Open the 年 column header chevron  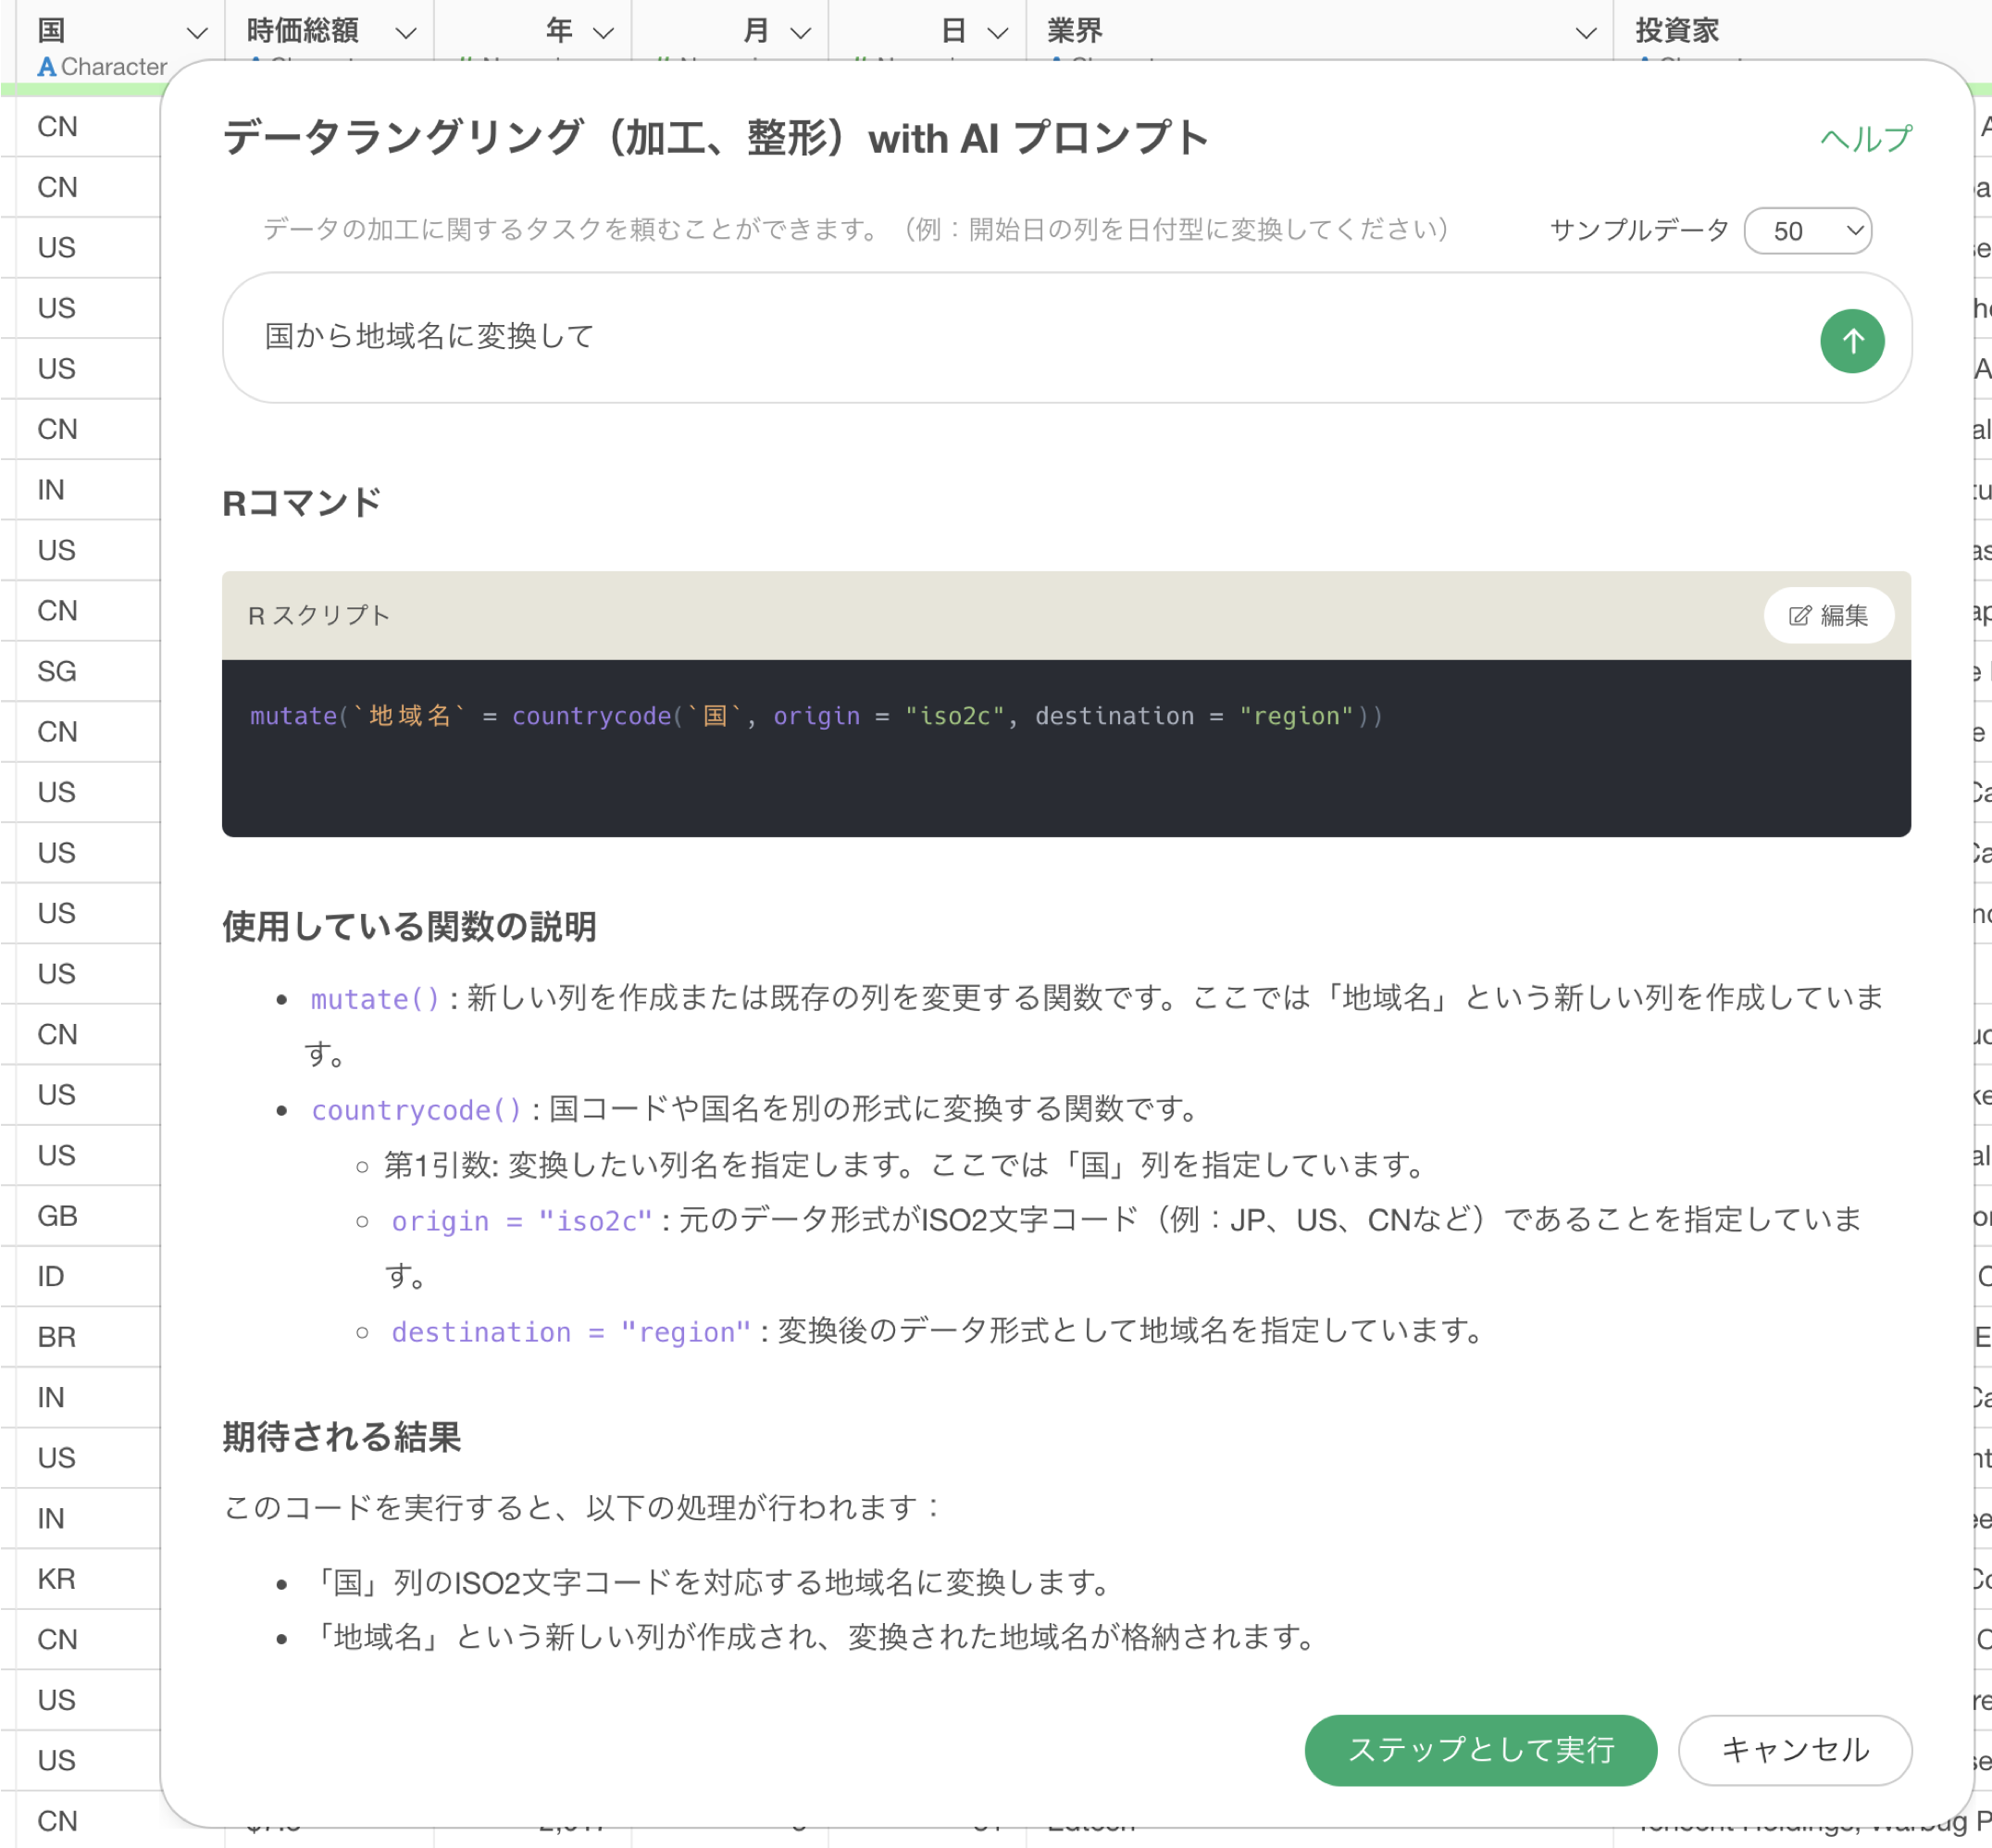(603, 33)
